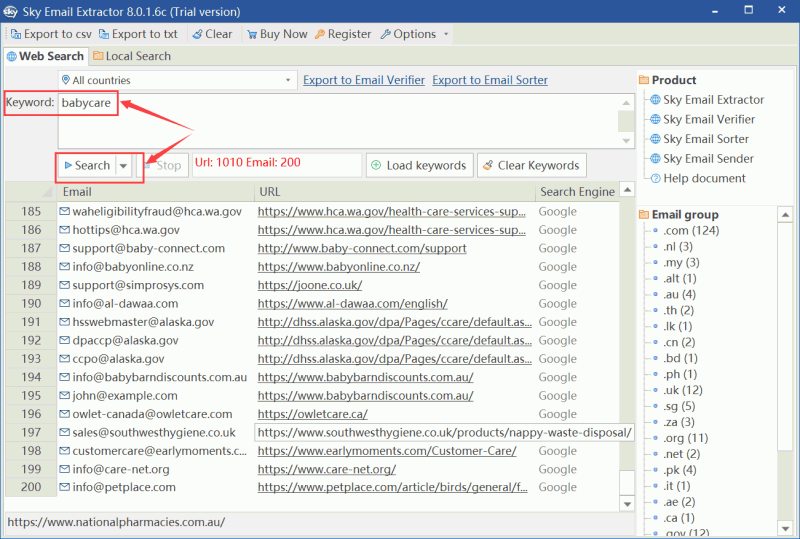Screen dimensions: 800x539
Task: Expand the Search button dropdown arrow
Action: tap(123, 165)
